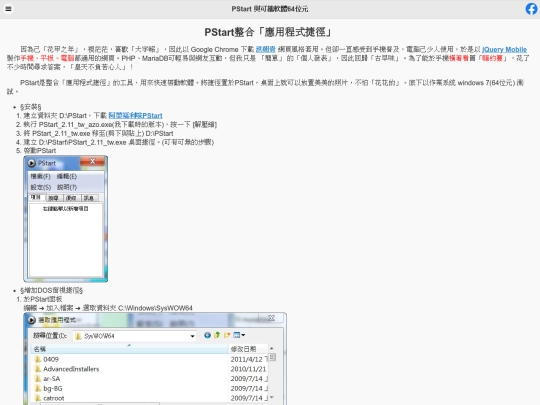Click the PStart window title icon
540x405 pixels.
pos(32,163)
